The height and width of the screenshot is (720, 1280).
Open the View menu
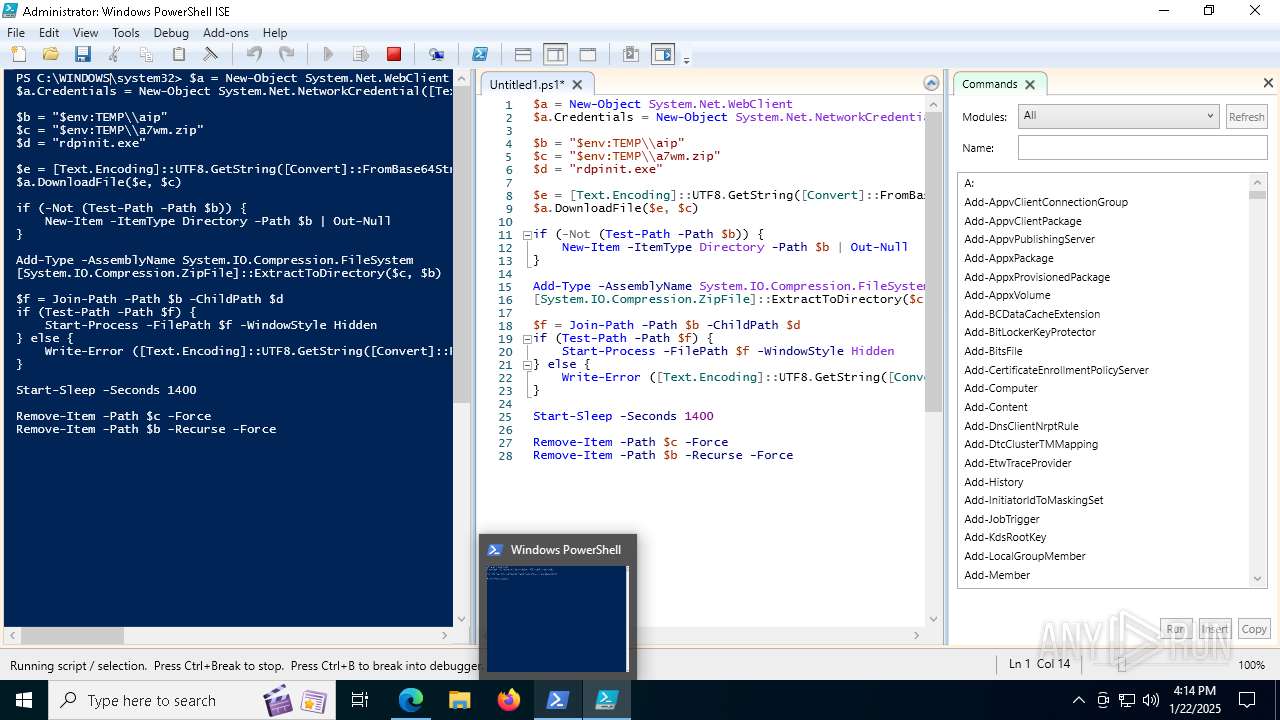[x=86, y=33]
